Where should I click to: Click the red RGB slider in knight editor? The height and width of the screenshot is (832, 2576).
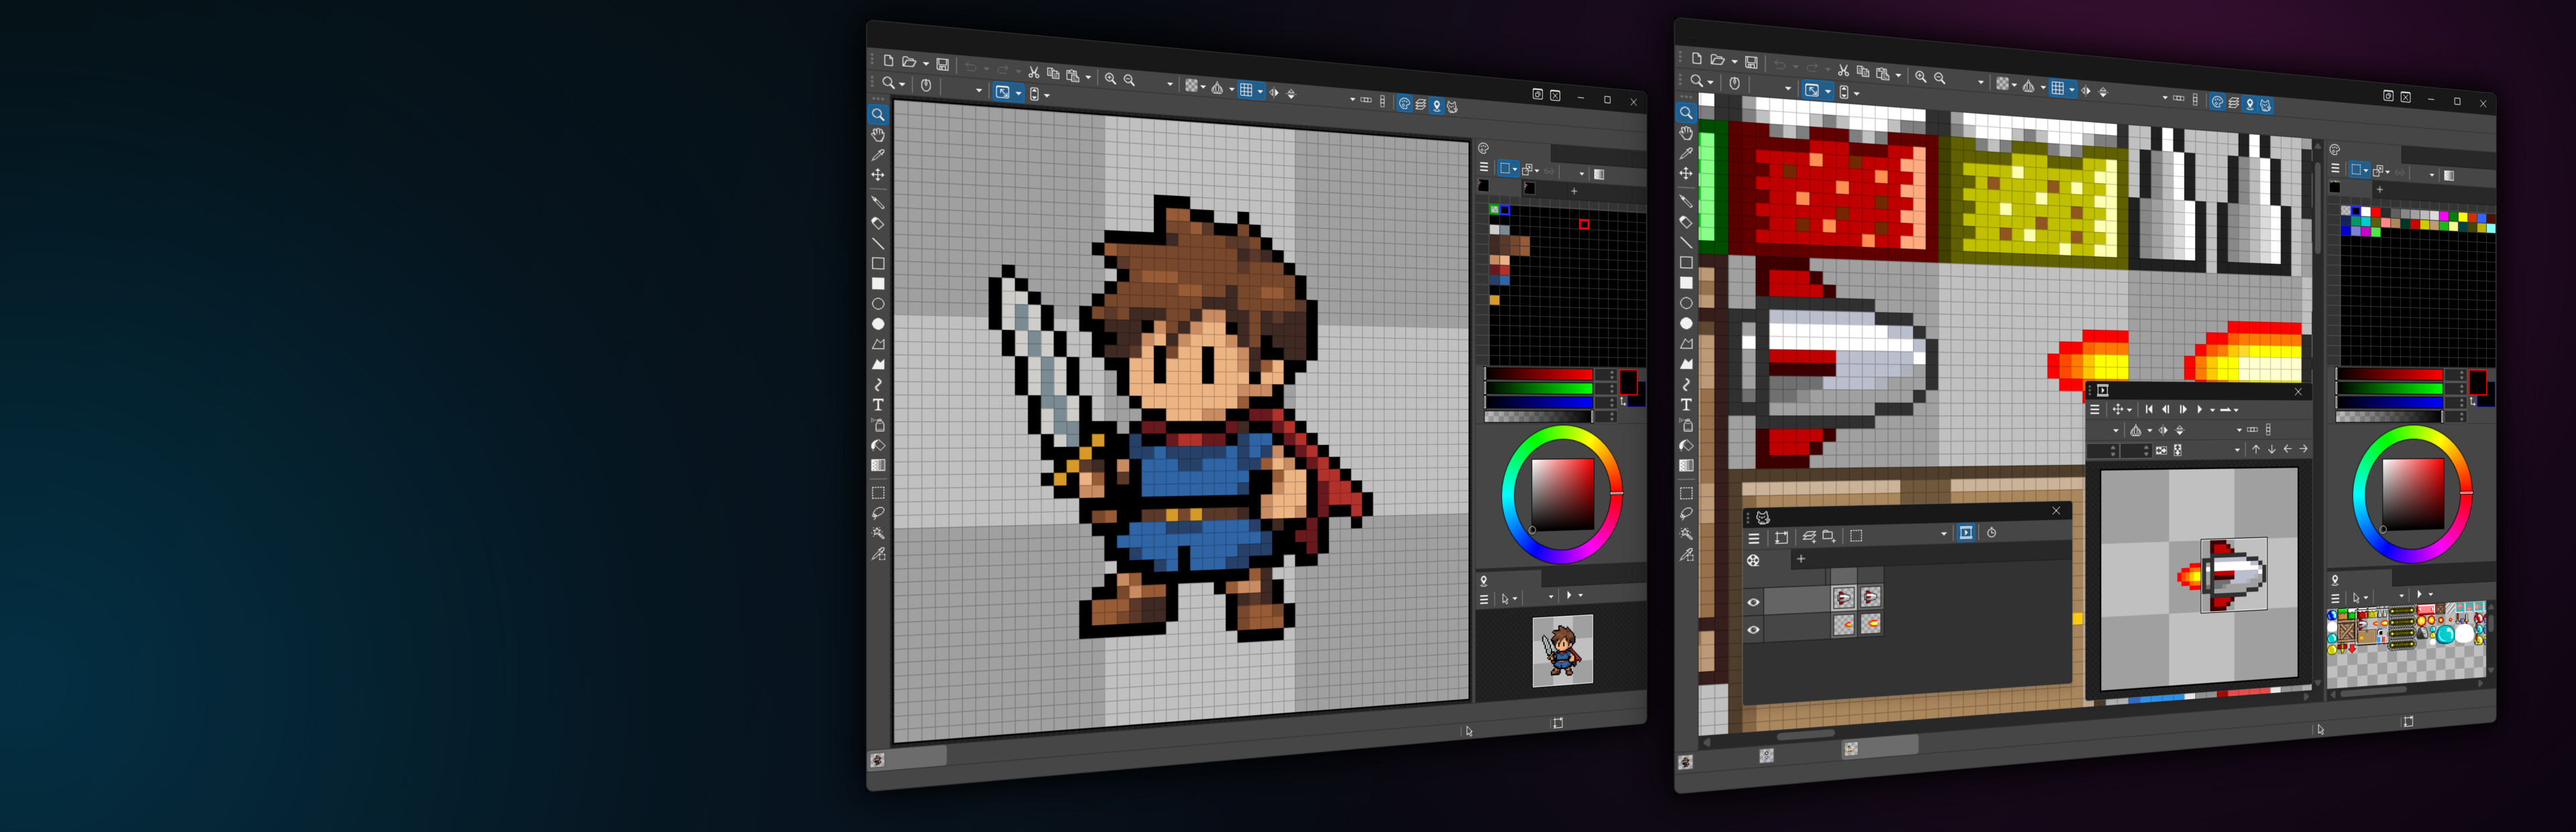(x=1539, y=374)
